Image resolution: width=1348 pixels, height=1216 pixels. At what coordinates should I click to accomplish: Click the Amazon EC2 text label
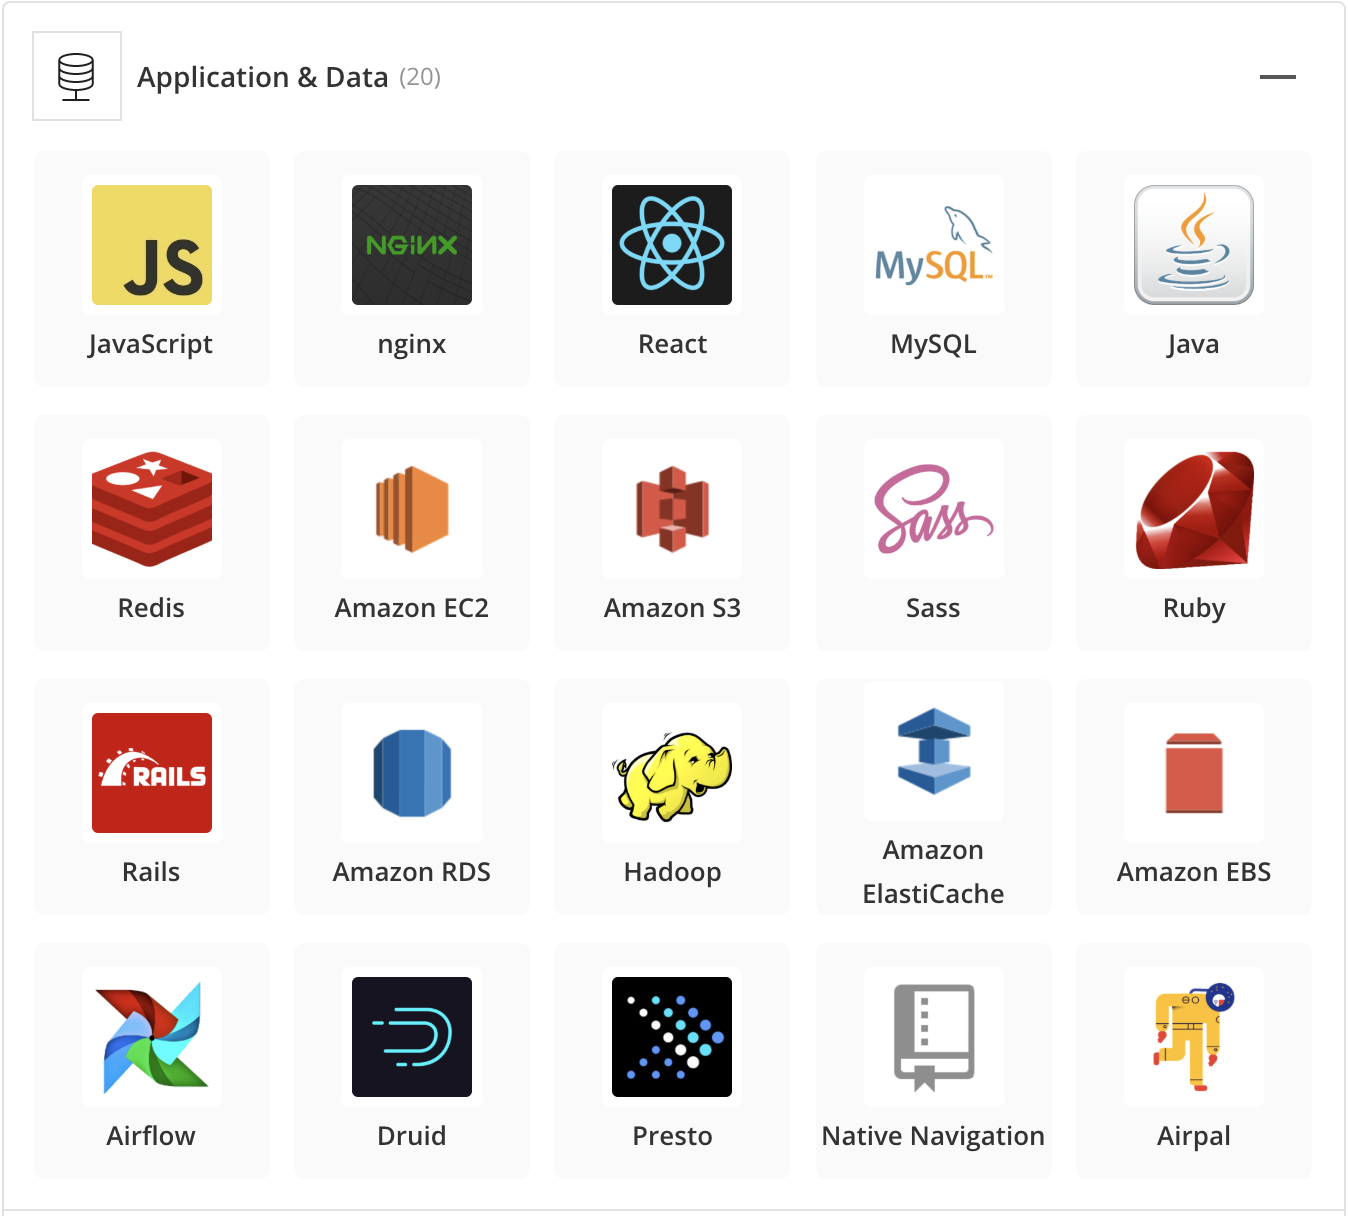click(x=412, y=608)
